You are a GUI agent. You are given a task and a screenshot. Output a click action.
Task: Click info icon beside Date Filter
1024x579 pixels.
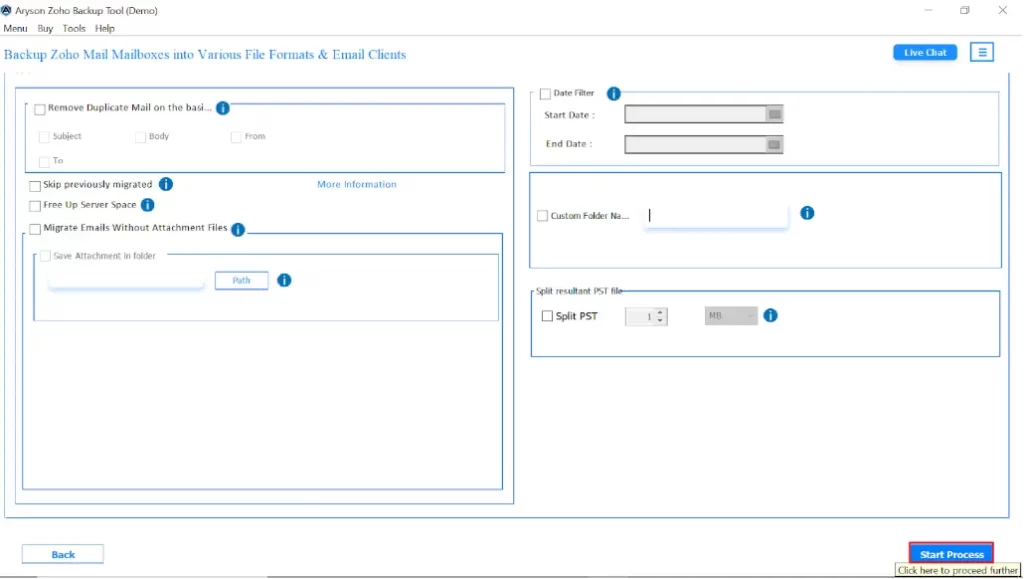point(614,94)
